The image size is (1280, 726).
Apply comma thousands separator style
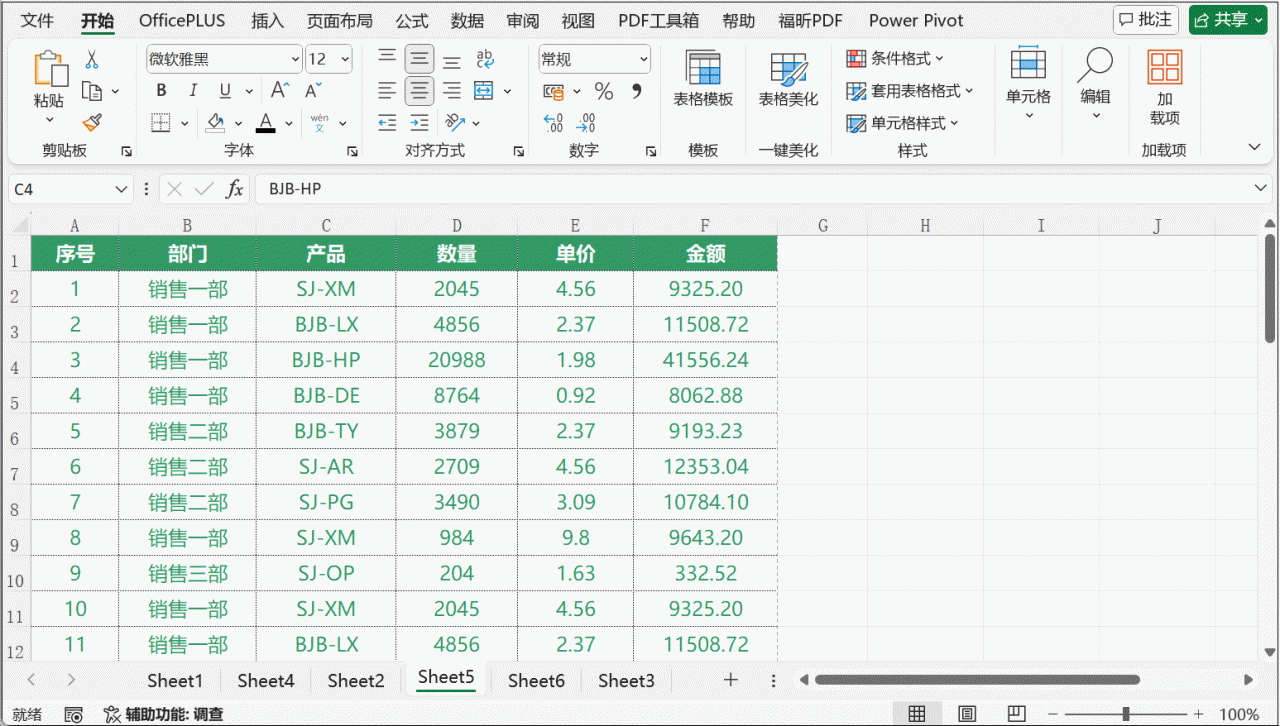[636, 91]
